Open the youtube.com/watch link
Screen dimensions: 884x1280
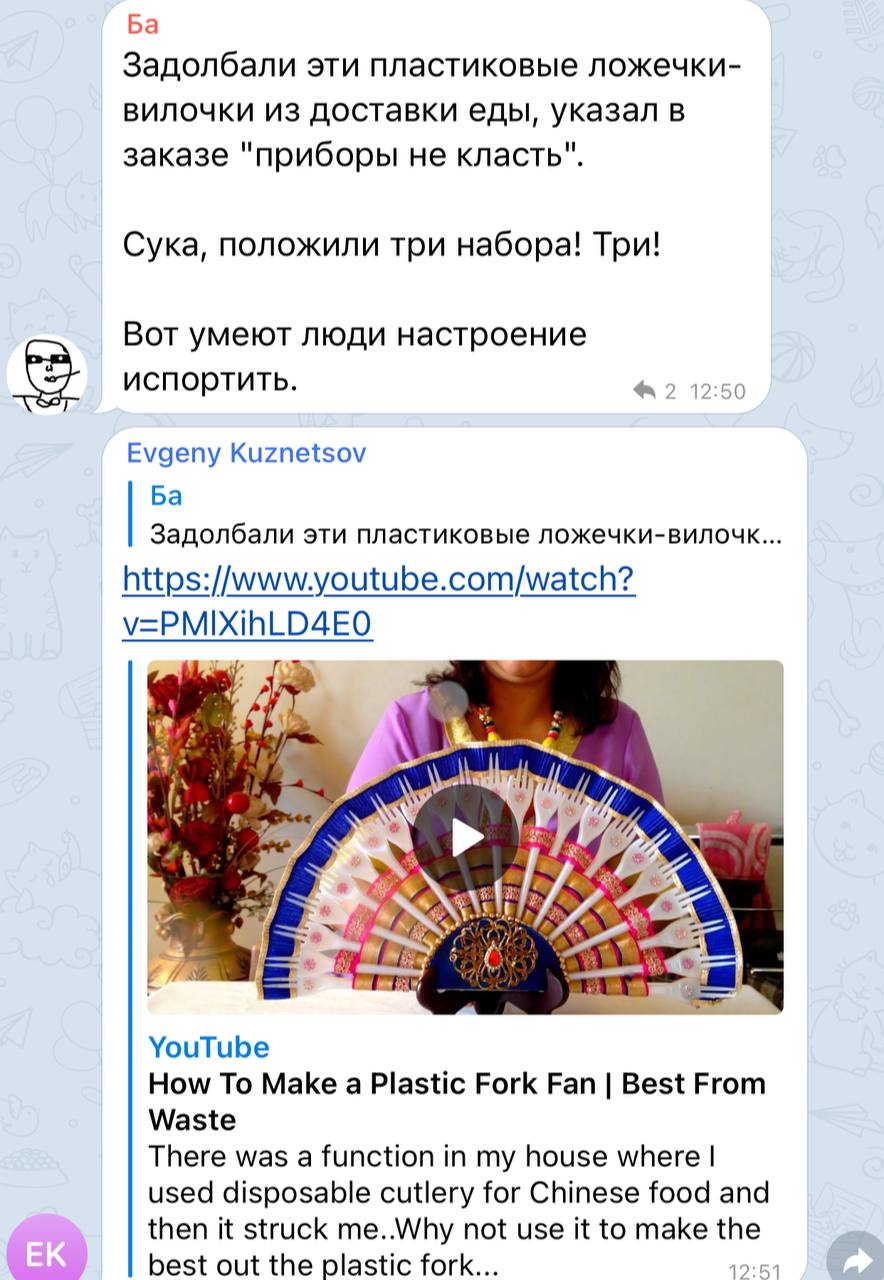[379, 601]
